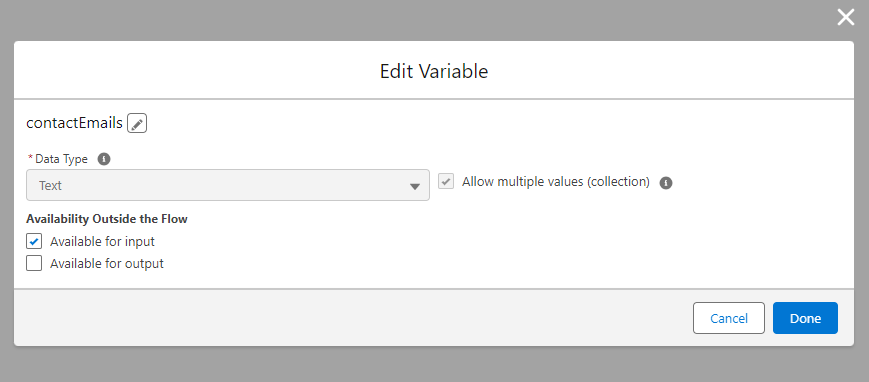Click the Data Type field label
Screen dimensions: 869x382
coord(61,159)
